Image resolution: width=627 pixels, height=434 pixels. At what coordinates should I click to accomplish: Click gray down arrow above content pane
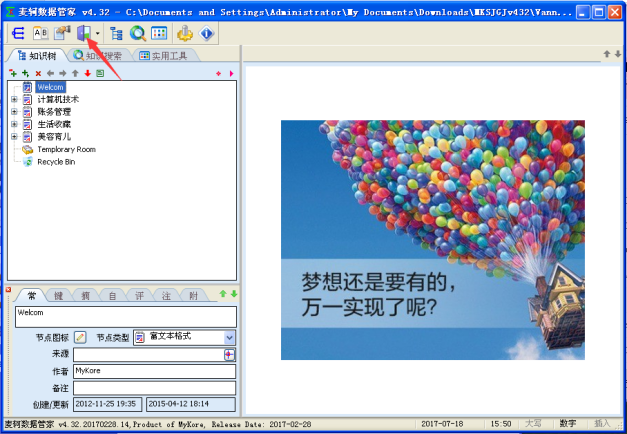[x=618, y=54]
